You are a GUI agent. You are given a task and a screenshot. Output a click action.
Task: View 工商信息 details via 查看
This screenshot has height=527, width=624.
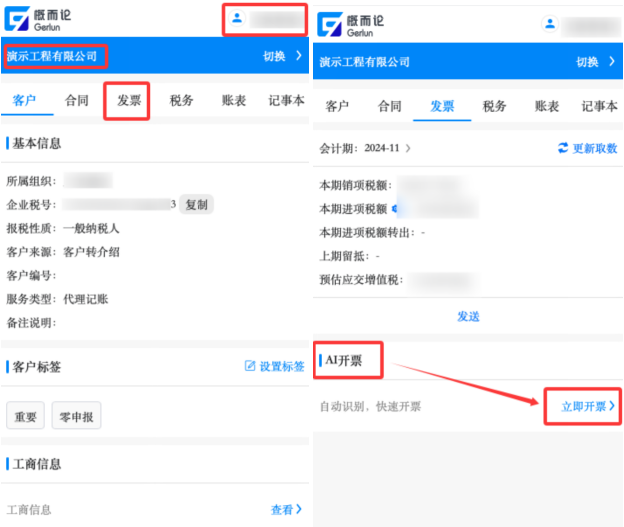(x=286, y=510)
